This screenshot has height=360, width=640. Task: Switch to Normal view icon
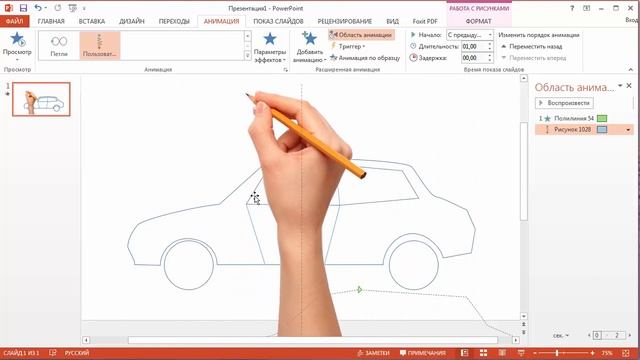[x=464, y=353]
